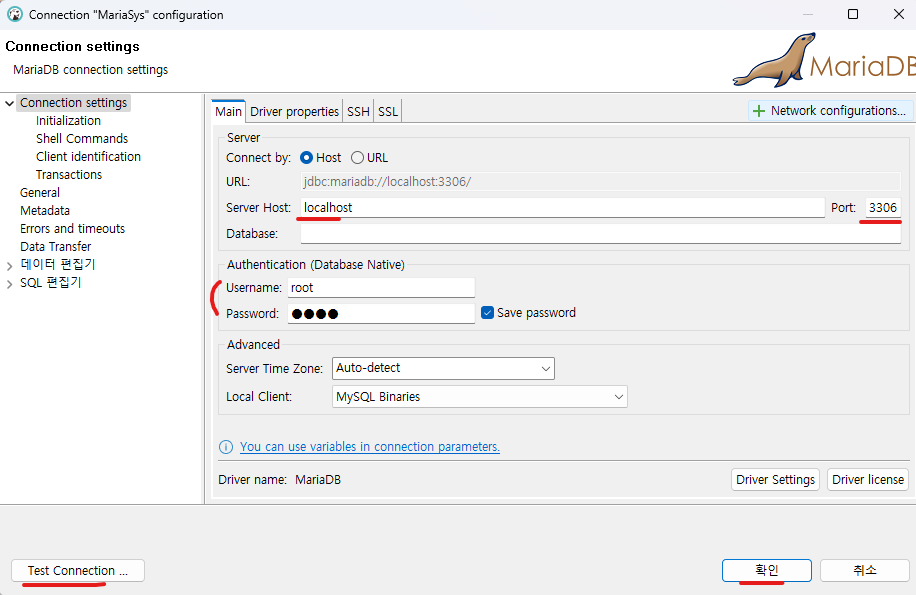Maximize the configuration window
Image resolution: width=916 pixels, height=595 pixels.
853,14
